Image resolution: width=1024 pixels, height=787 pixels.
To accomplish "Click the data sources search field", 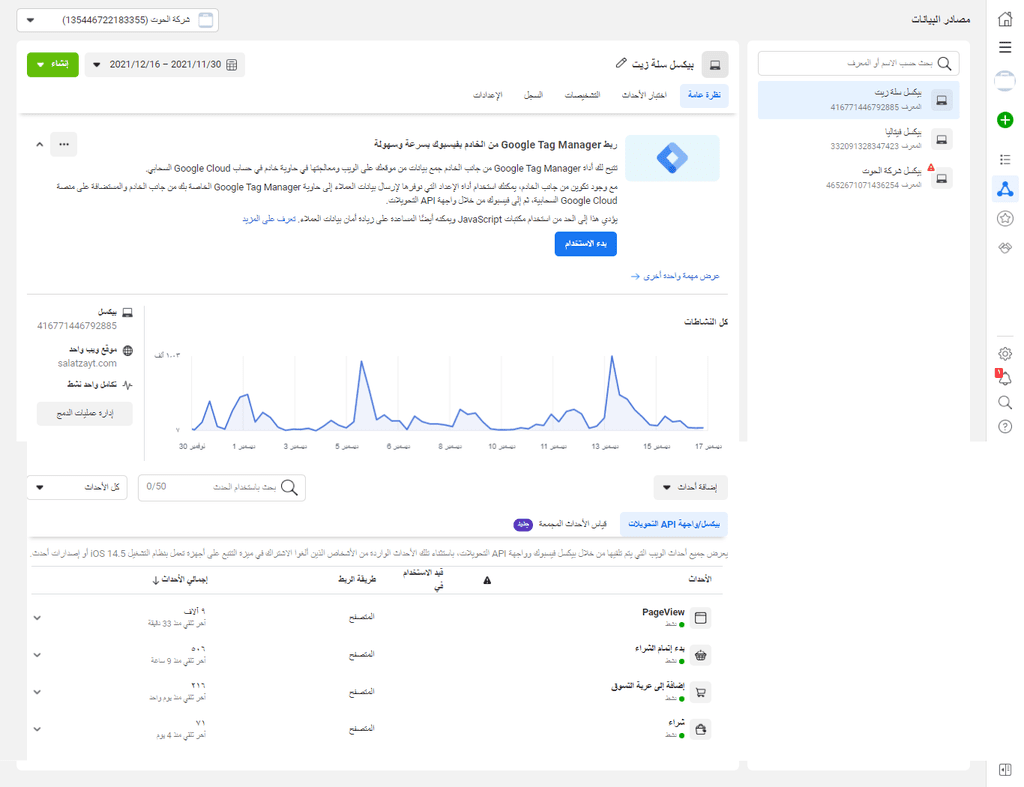I will coord(858,63).
